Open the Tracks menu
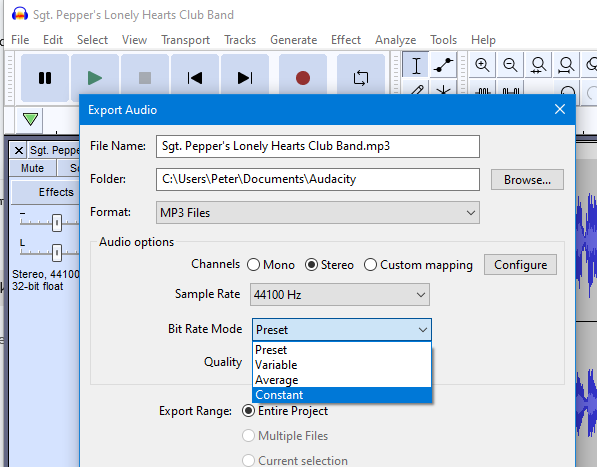Viewport: 597px width, 467px height. (240, 40)
